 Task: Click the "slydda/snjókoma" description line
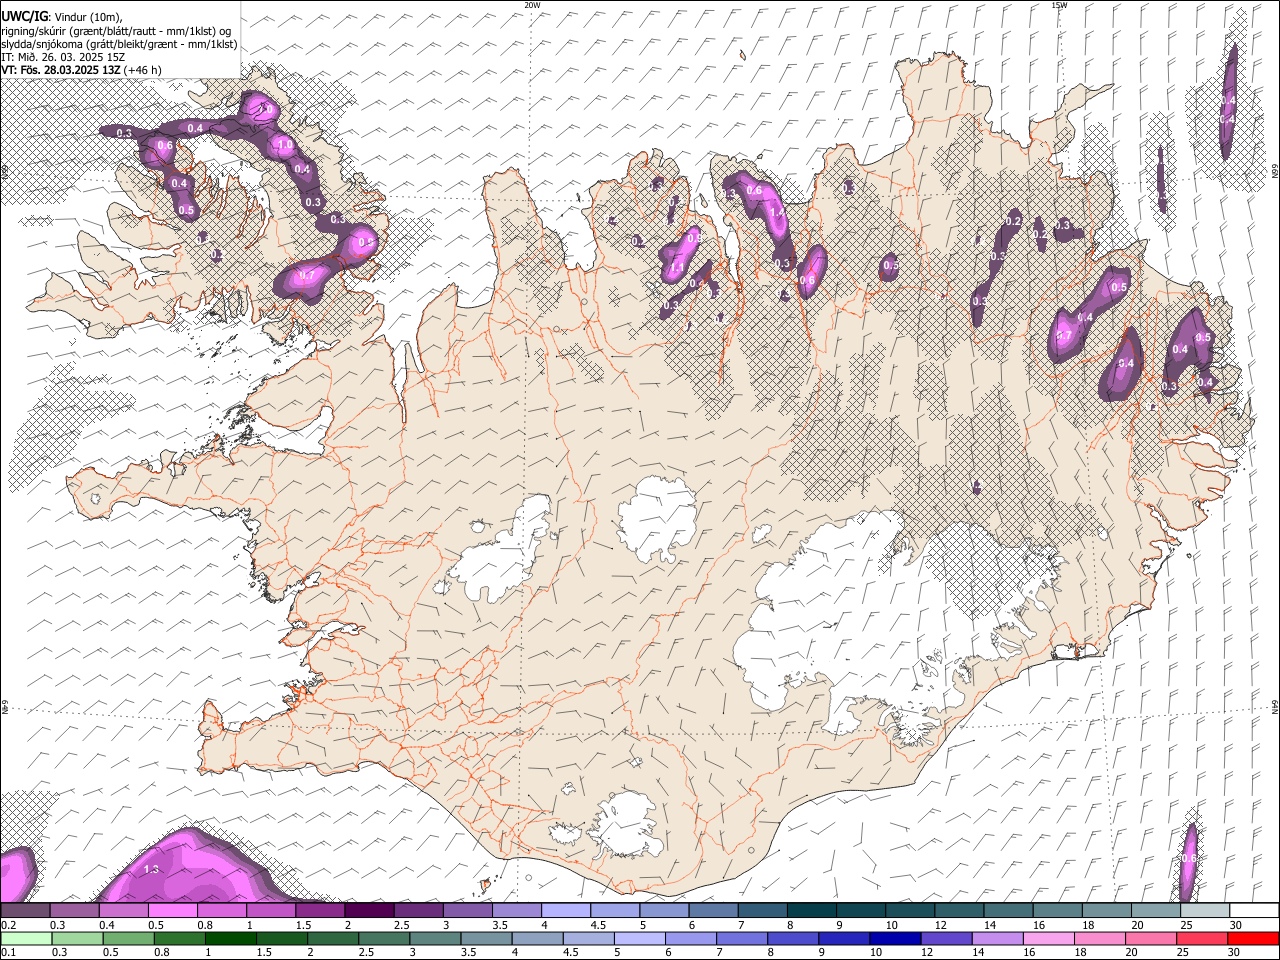(x=119, y=44)
